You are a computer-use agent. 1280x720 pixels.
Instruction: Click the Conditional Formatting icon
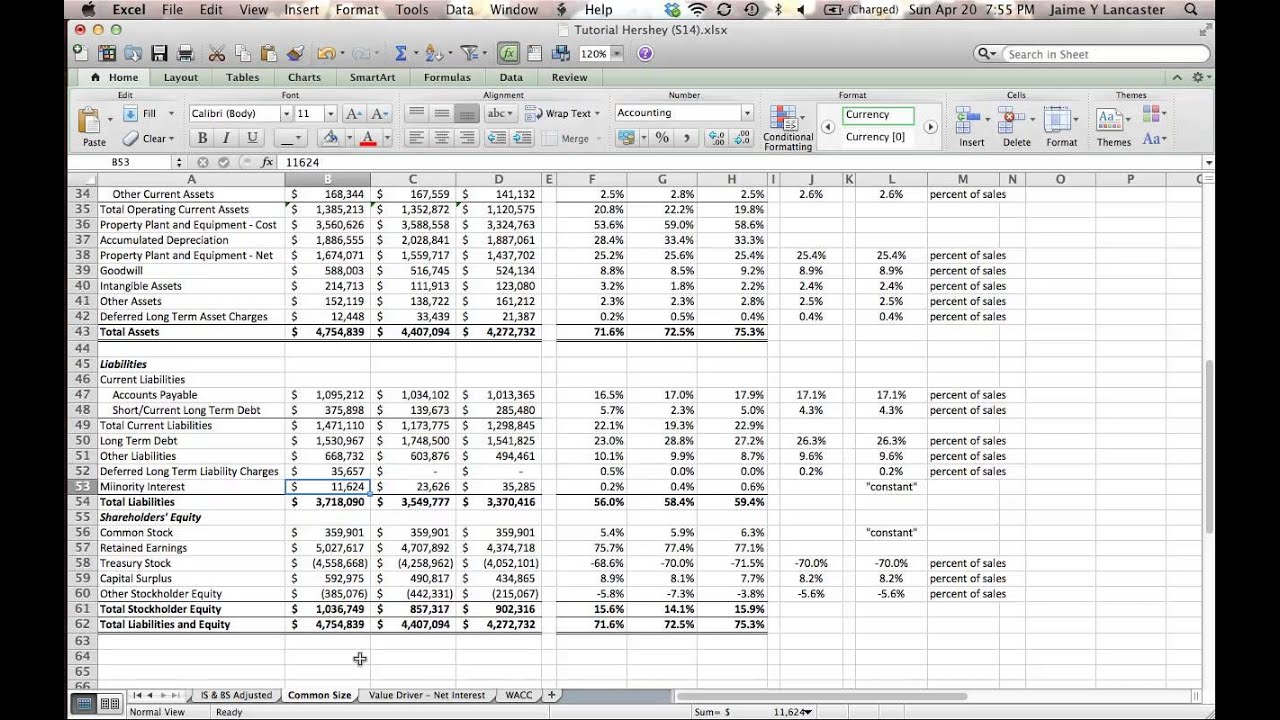click(x=783, y=120)
